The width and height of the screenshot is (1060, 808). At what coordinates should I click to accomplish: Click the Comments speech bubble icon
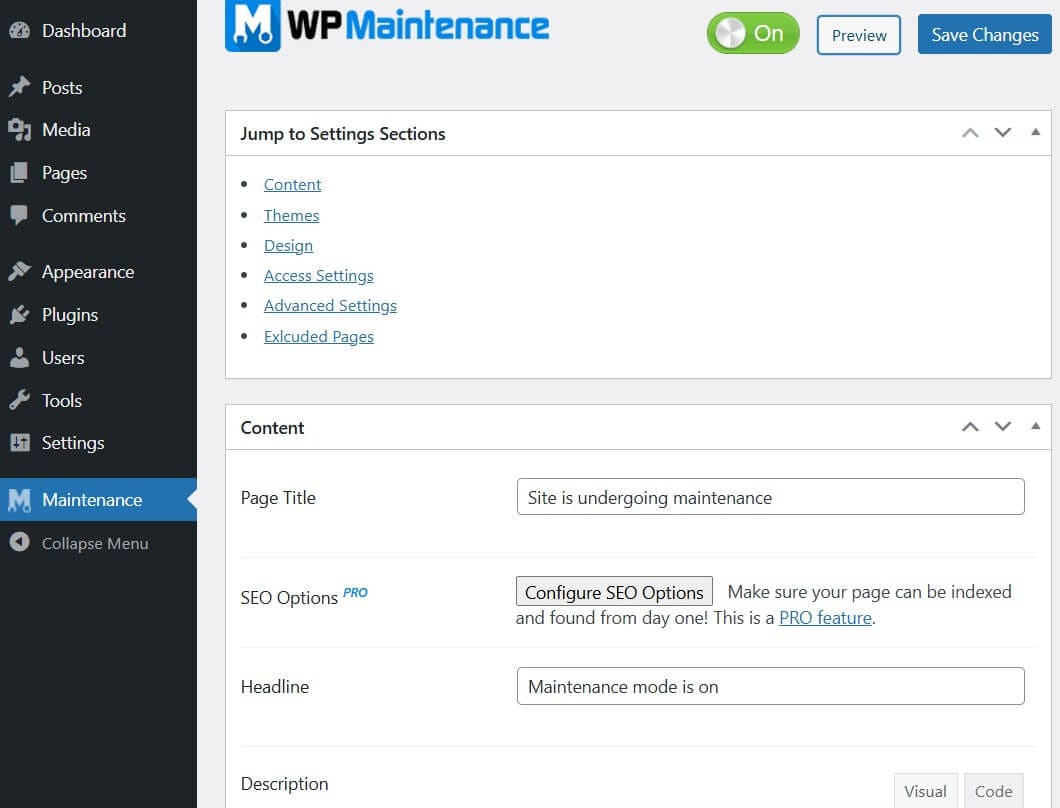tap(19, 215)
